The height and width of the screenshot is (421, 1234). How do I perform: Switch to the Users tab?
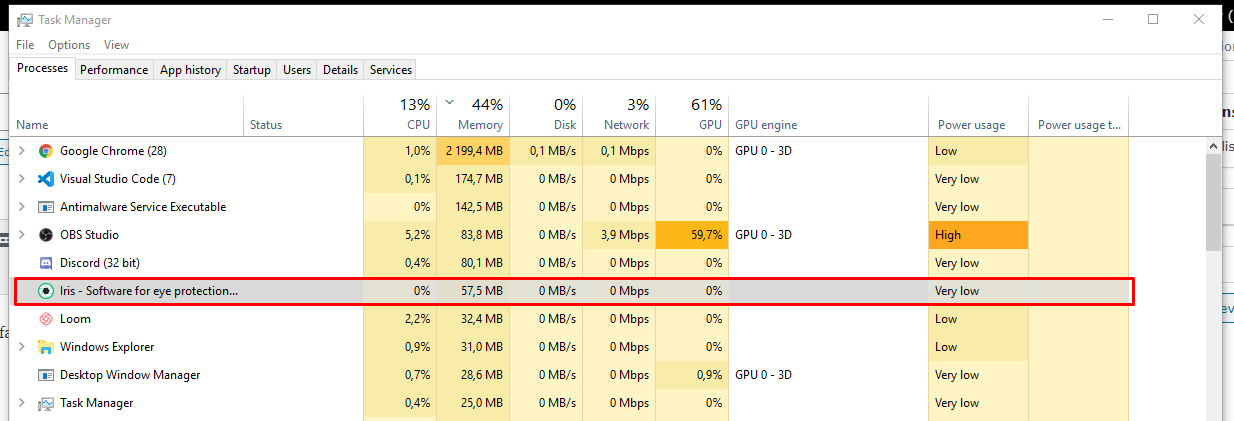tap(297, 70)
